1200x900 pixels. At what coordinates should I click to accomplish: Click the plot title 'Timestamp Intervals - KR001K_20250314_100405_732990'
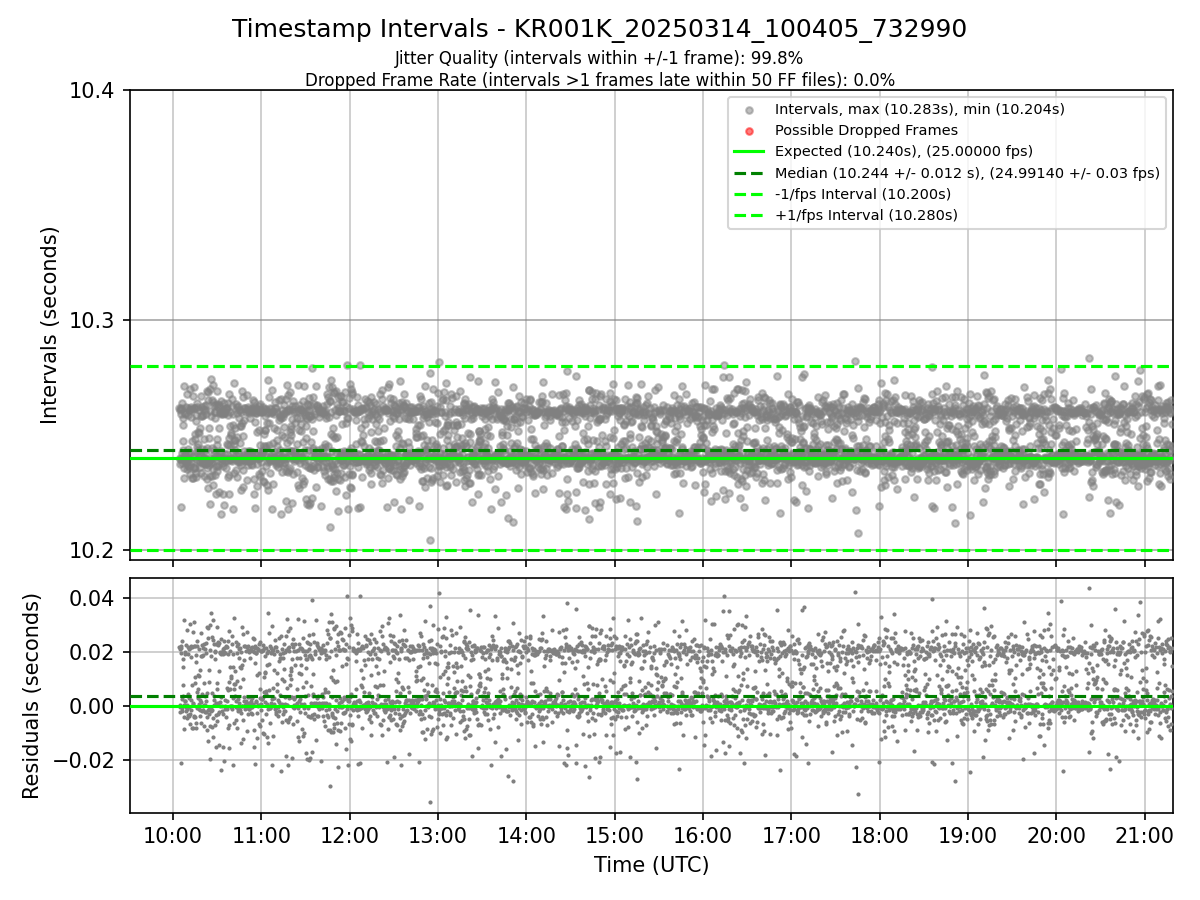coord(599,29)
